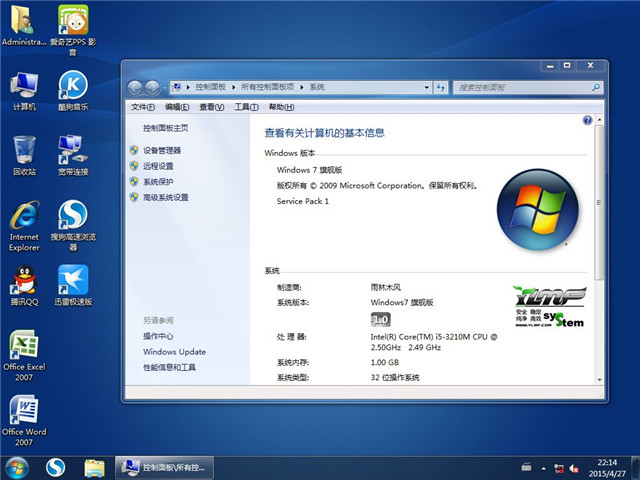Open the Windows Explorer taskbar icon
Viewport: 640px width, 480px height.
coord(94,468)
